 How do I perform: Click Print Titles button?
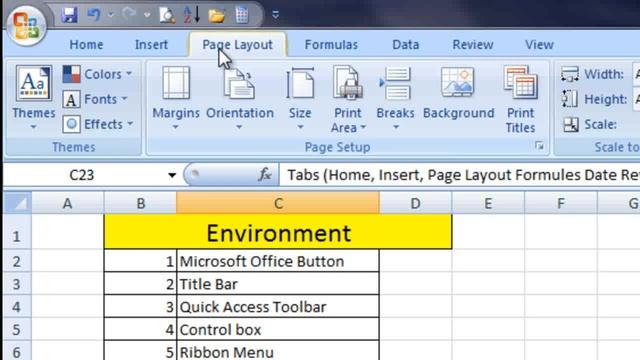520,100
